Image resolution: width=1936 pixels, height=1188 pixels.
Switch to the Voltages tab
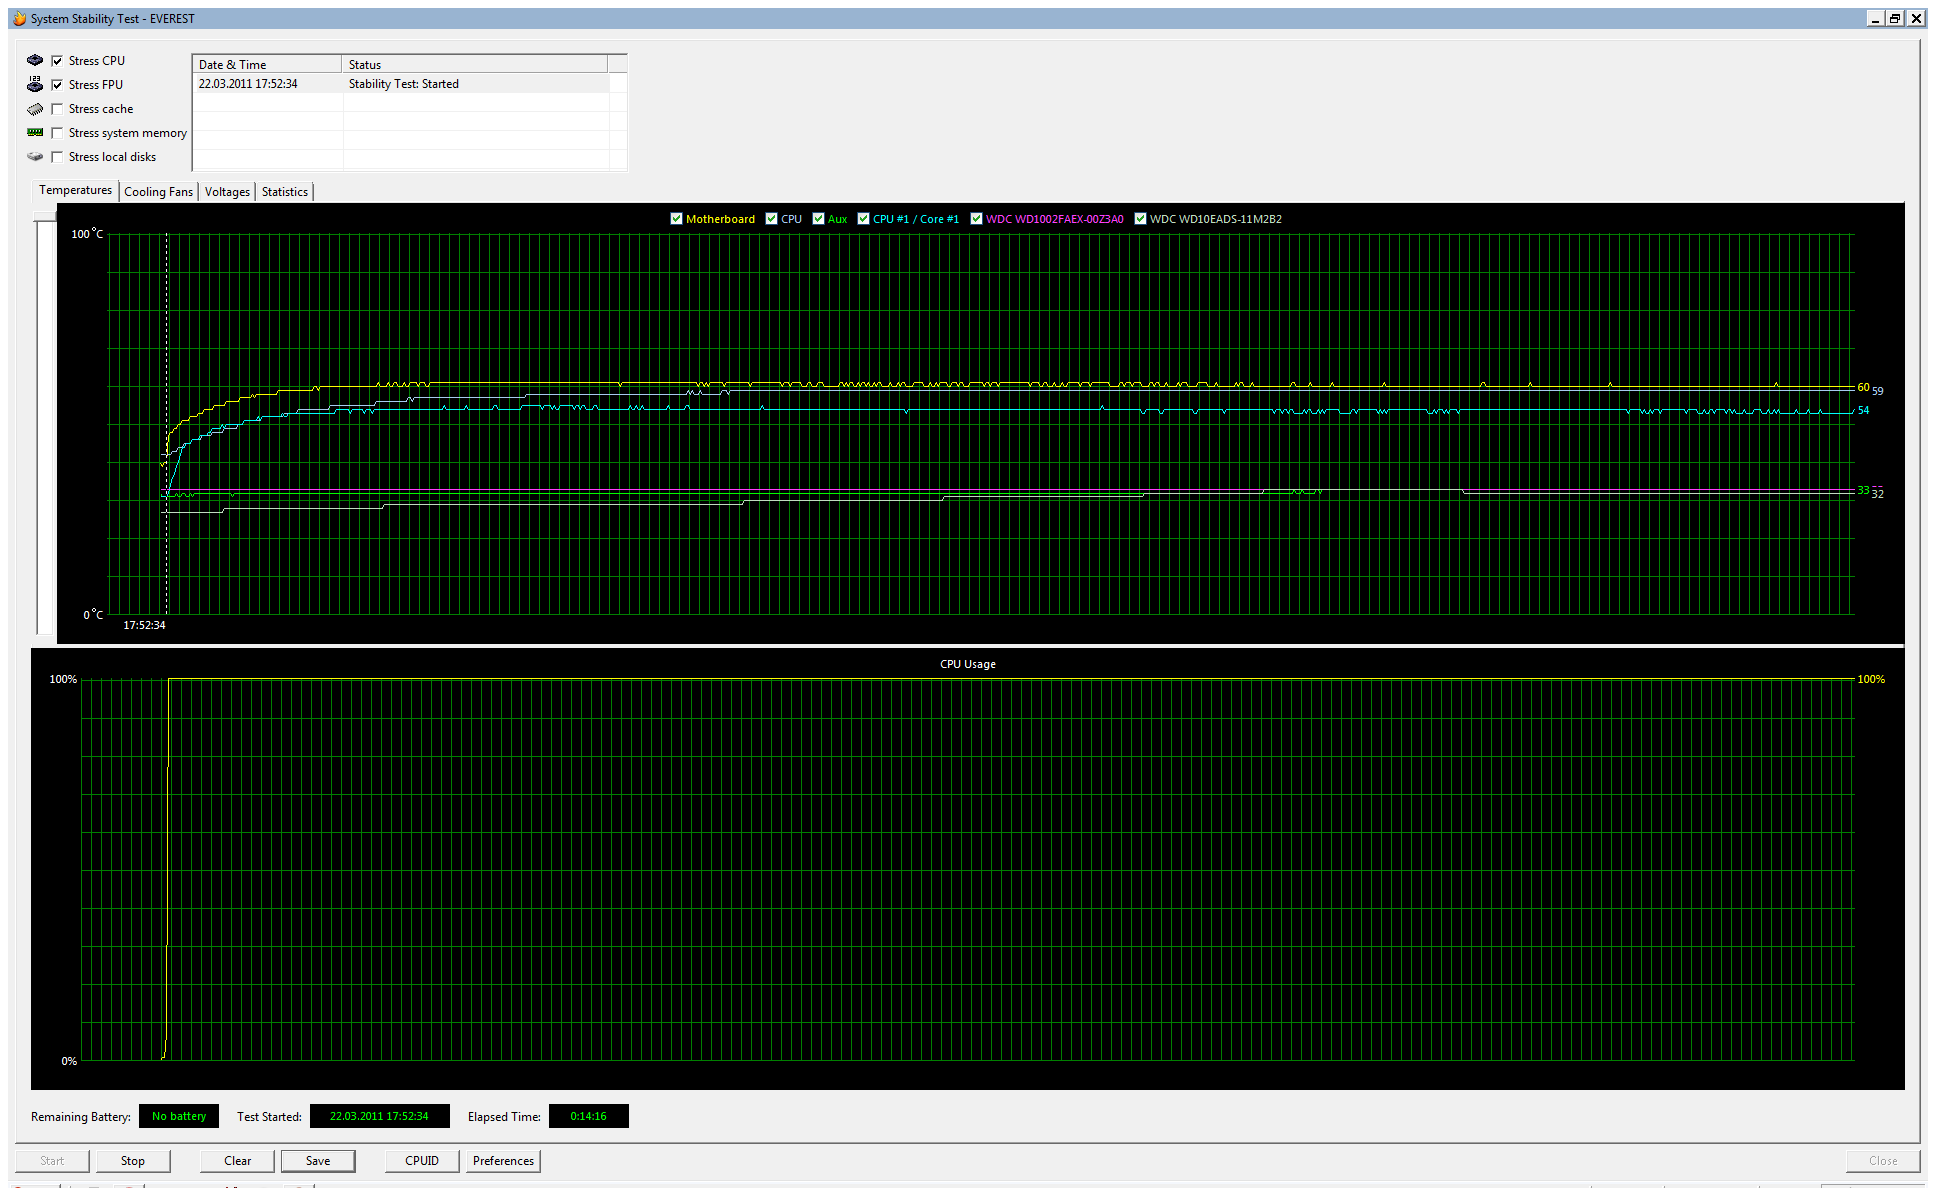click(227, 192)
